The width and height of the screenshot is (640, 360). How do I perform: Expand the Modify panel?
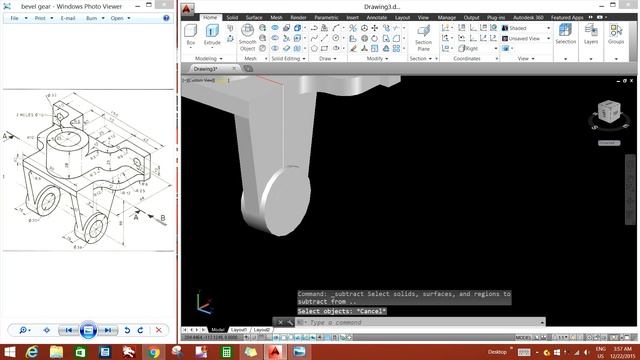377,59
